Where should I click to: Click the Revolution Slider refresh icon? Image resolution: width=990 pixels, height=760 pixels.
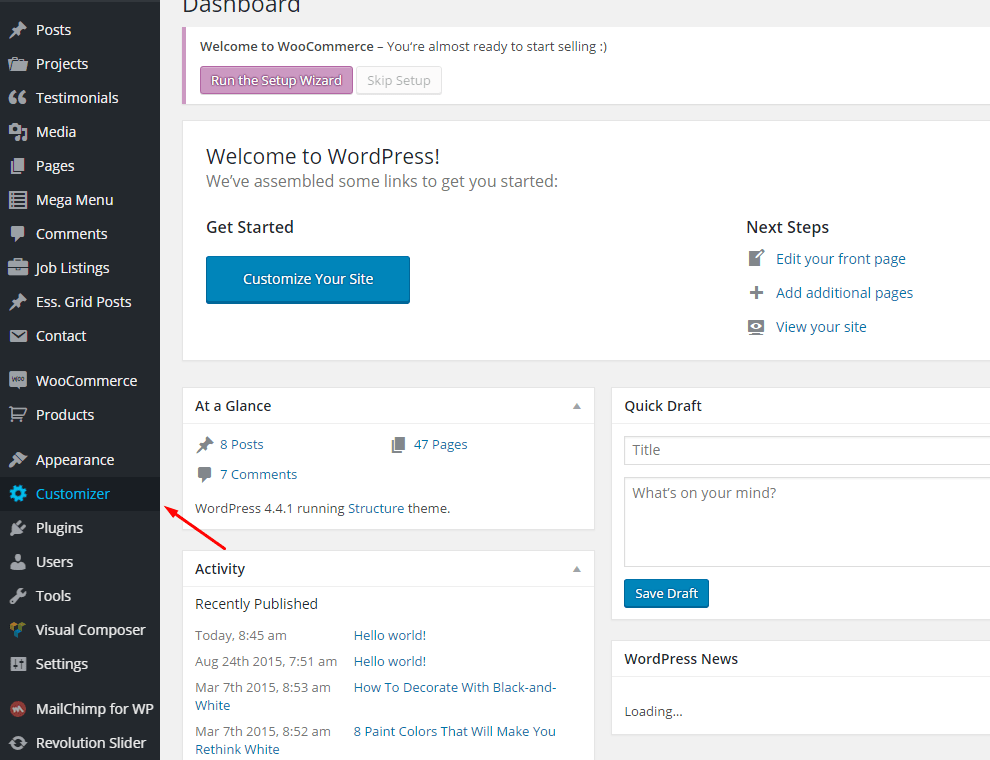coord(18,743)
